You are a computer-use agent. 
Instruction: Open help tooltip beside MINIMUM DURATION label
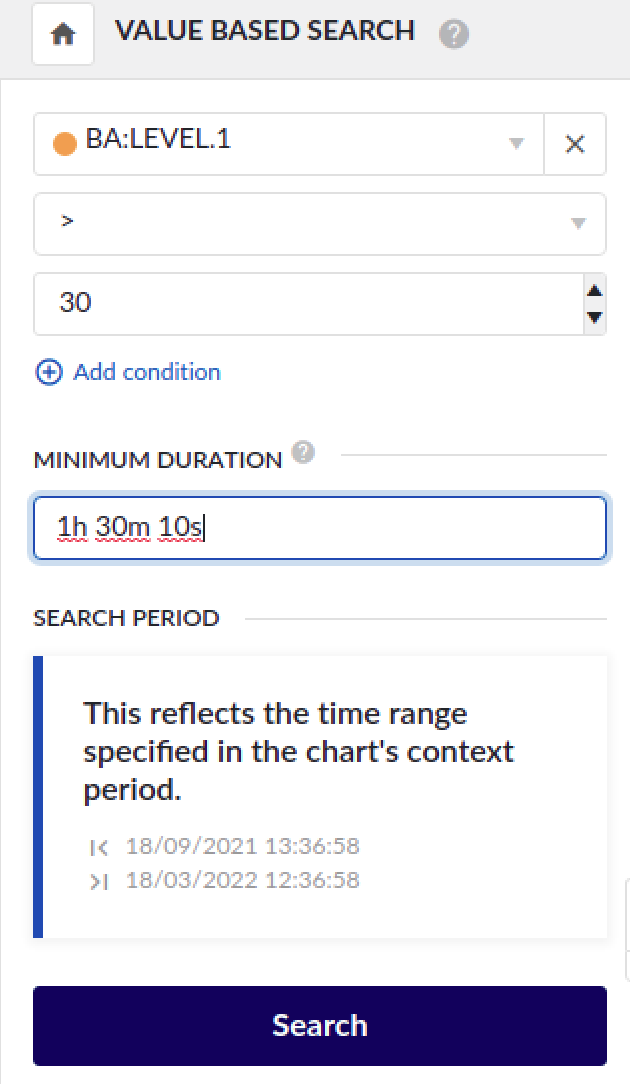pos(302,453)
